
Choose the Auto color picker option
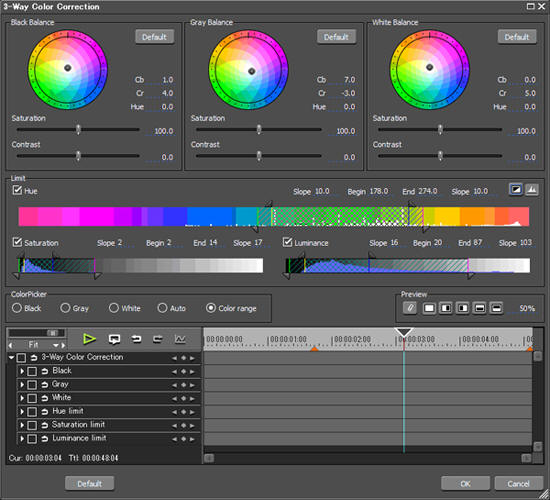162,308
